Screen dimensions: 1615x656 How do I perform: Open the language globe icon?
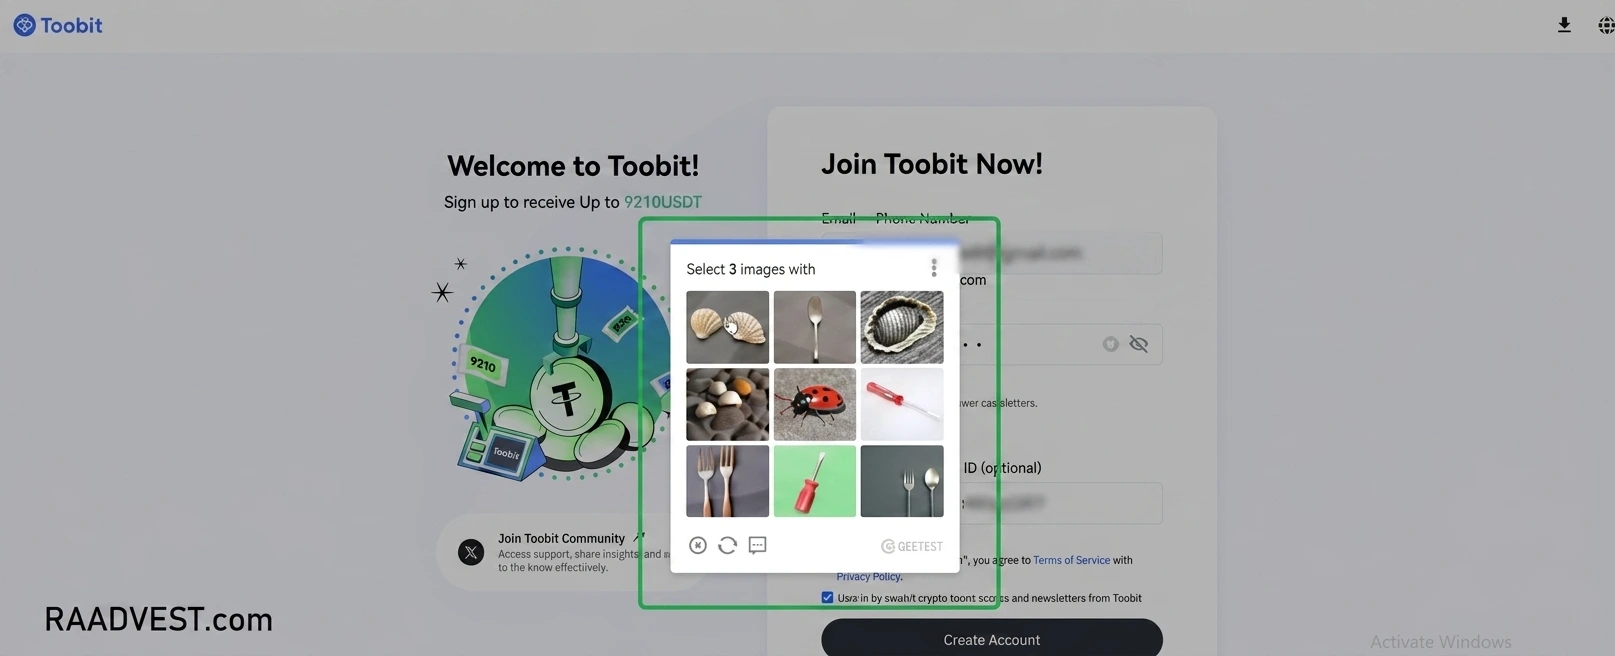(1605, 25)
